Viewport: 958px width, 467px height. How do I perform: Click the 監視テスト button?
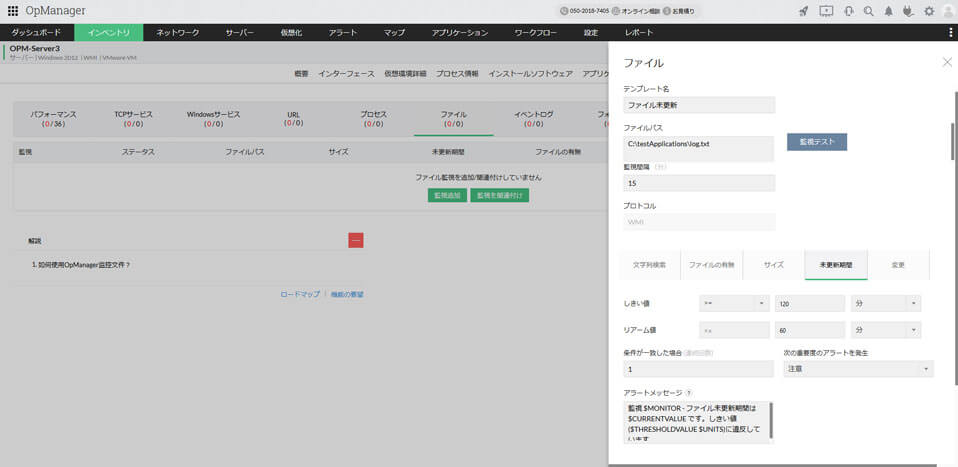tap(817, 142)
